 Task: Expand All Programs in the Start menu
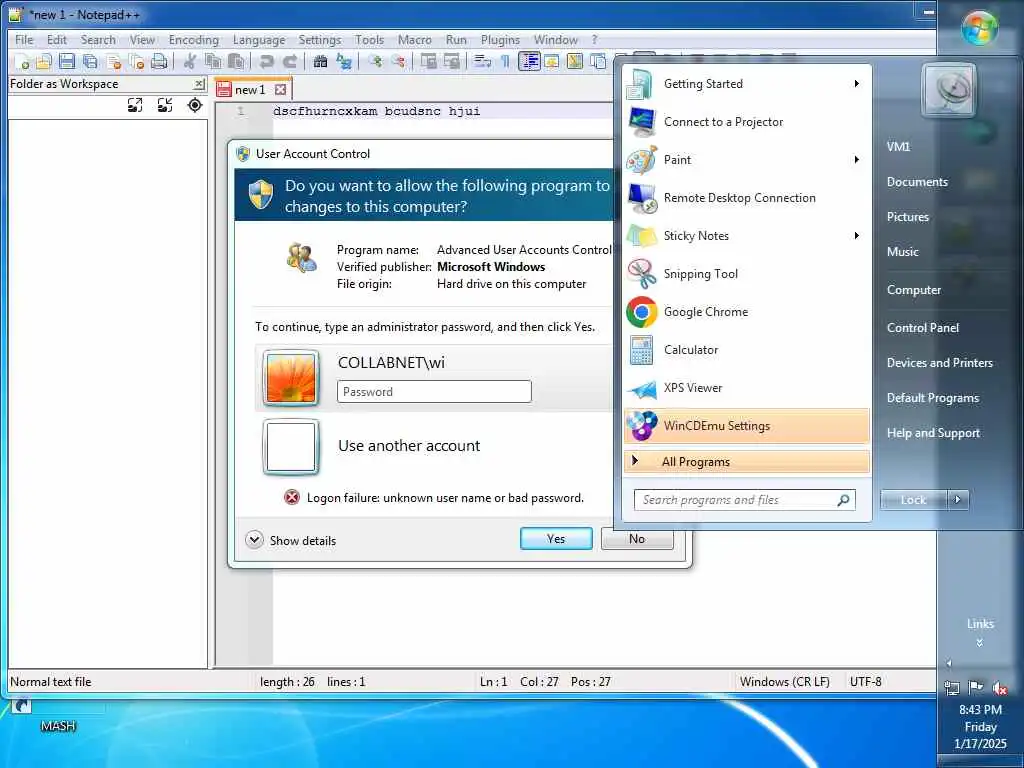(x=746, y=462)
